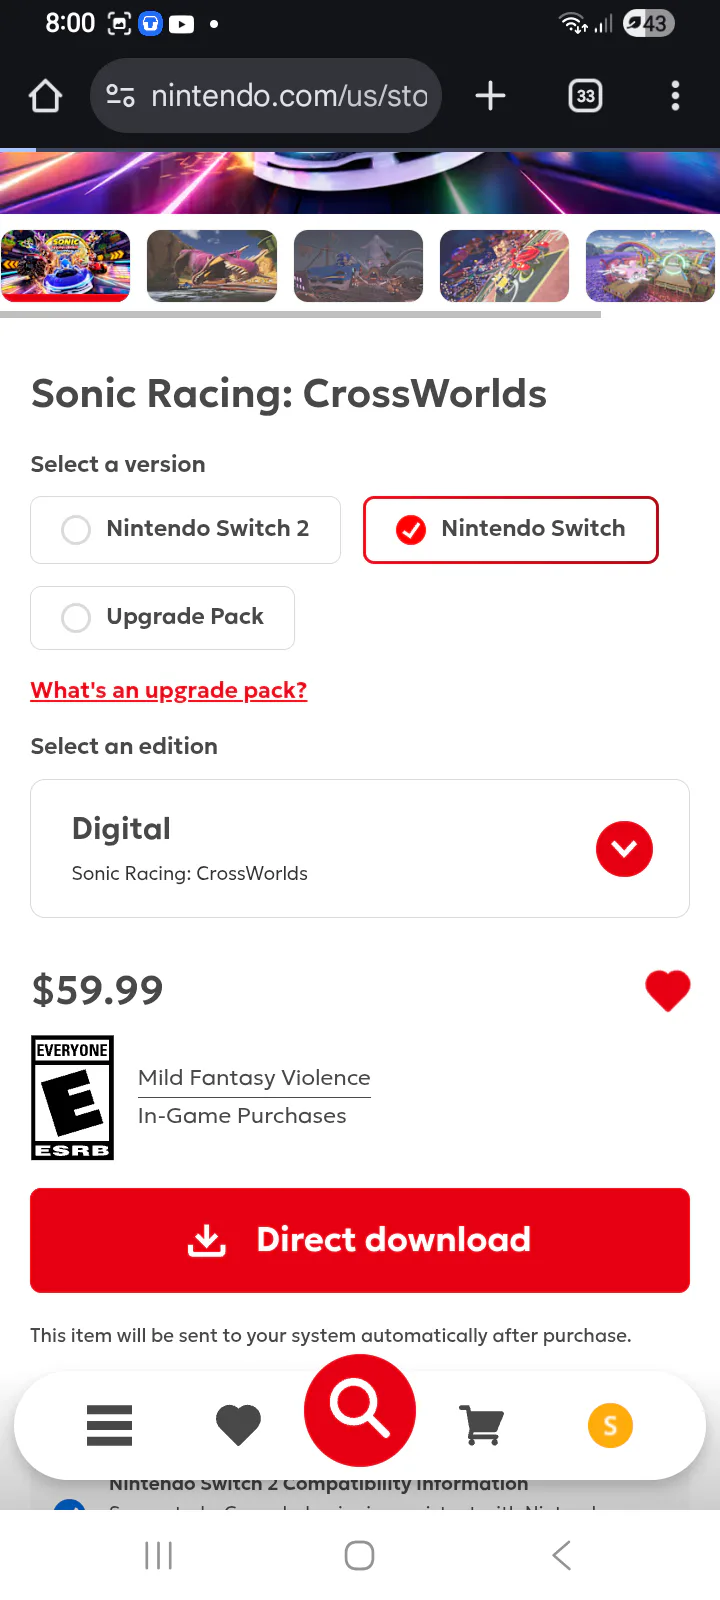Open the shopping cart
The image size is (720, 1600).
click(x=481, y=1425)
